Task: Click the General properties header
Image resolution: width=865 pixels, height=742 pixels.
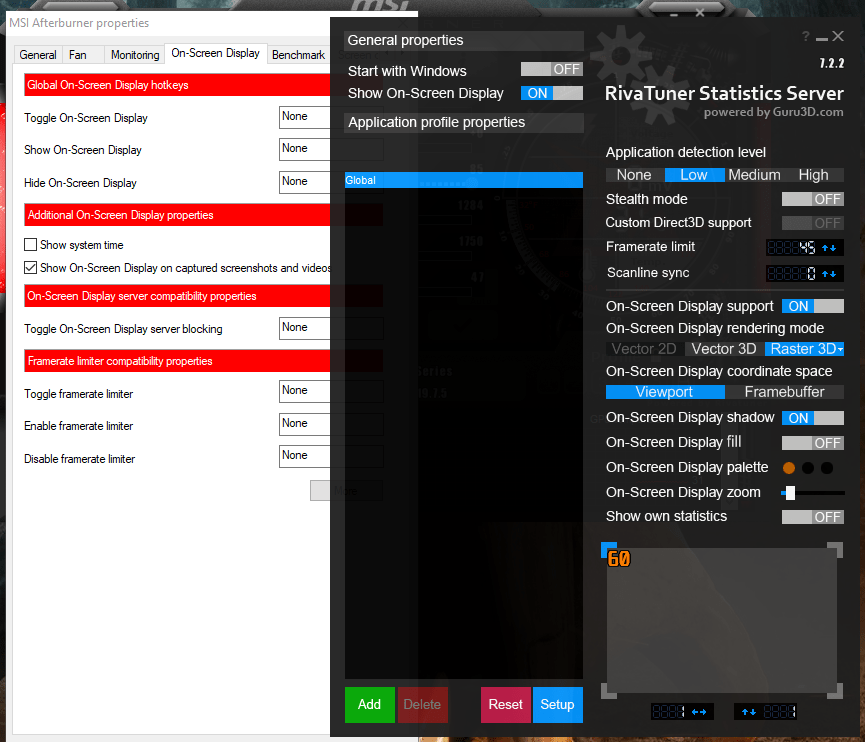Action: point(463,40)
